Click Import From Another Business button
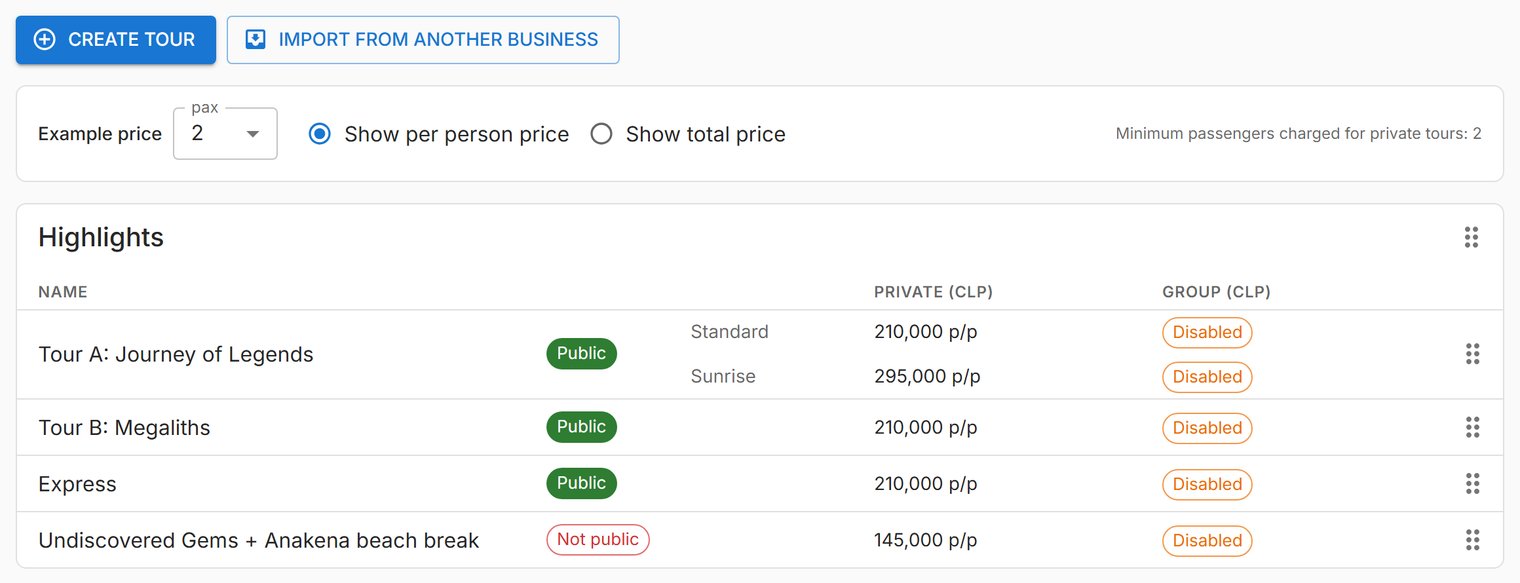The image size is (1520, 583). click(423, 40)
